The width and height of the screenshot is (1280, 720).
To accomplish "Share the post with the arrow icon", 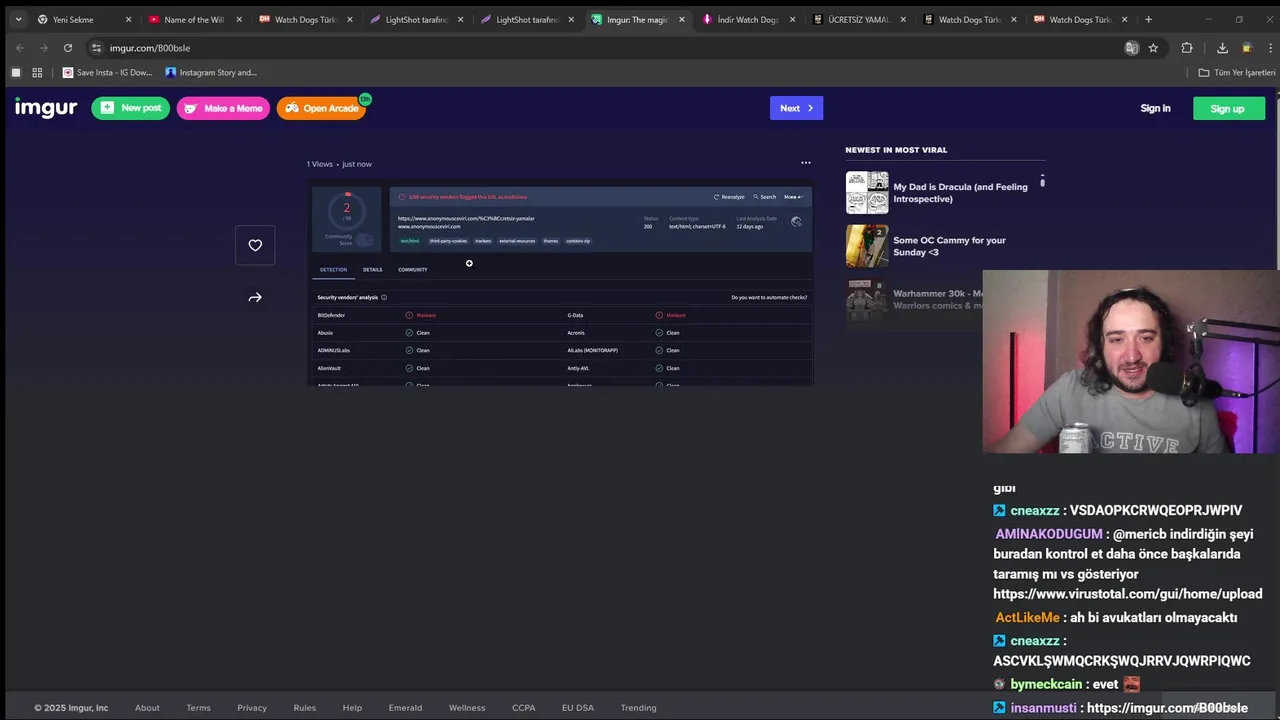I will tap(255, 297).
